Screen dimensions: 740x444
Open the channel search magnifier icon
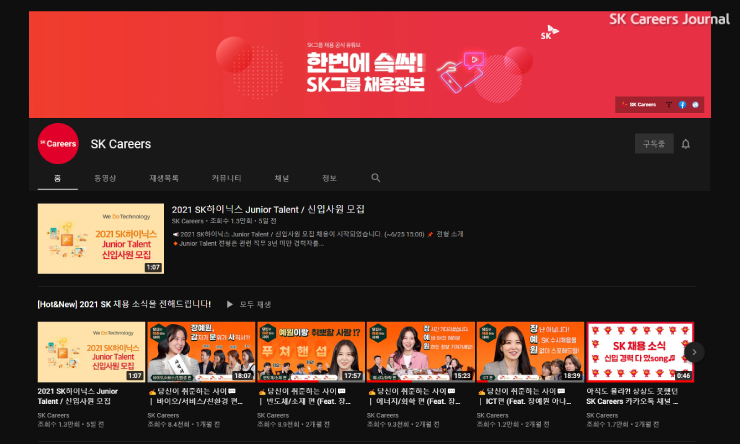[376, 178]
